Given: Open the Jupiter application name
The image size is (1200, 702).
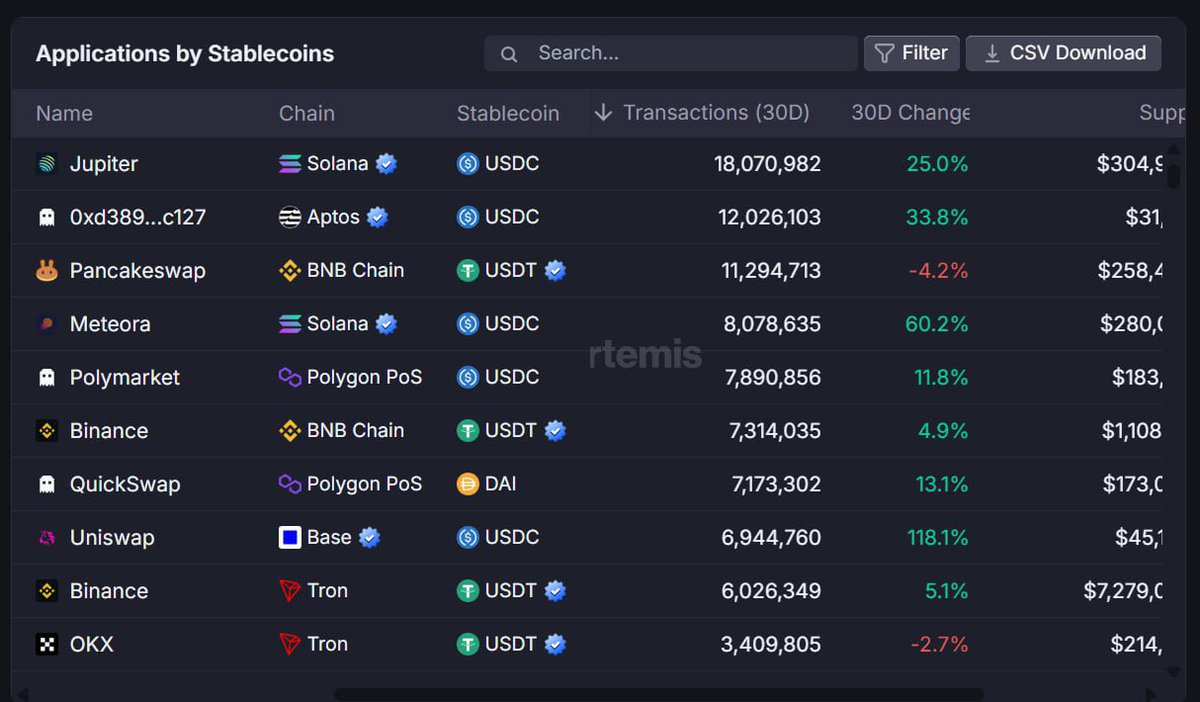Looking at the screenshot, I should (x=104, y=164).
